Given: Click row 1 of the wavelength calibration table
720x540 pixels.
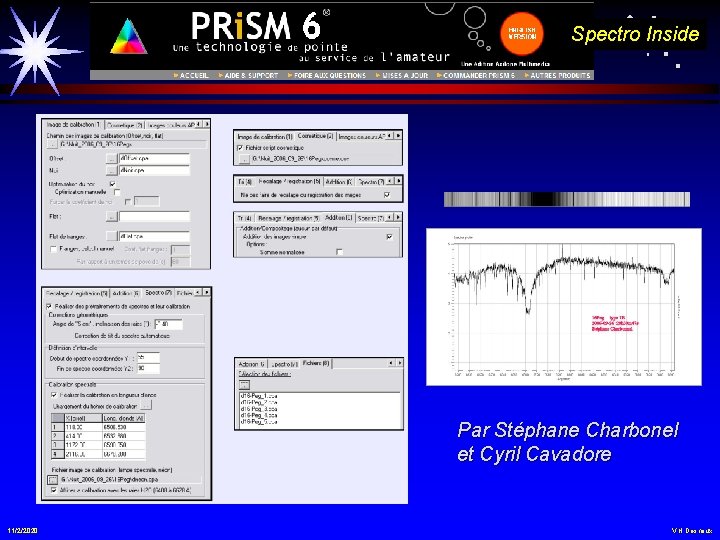Looking at the screenshot, I should (99, 427).
